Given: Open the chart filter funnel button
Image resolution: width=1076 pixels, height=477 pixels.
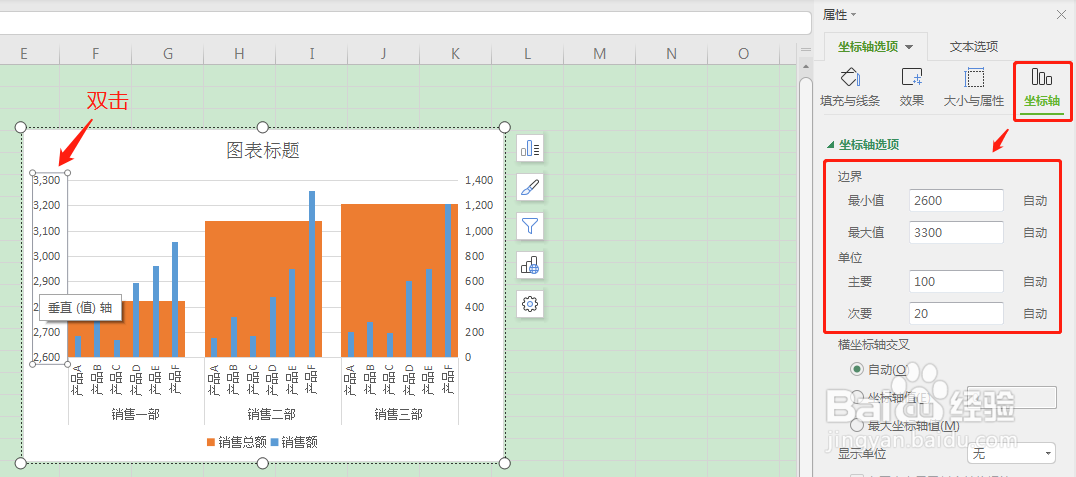Looking at the screenshot, I should 530,226.
